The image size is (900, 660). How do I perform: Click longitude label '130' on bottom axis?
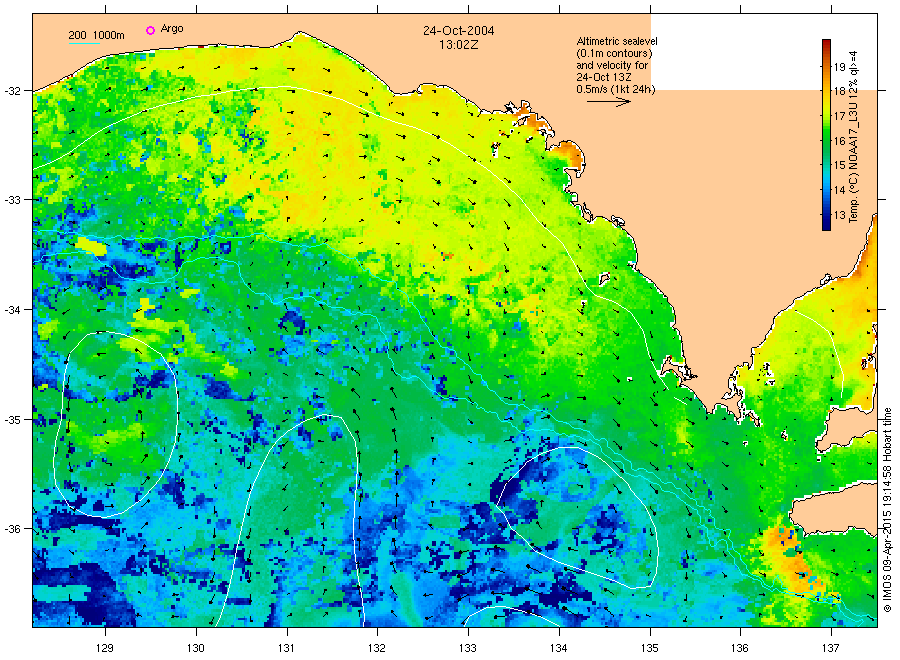[x=196, y=648]
